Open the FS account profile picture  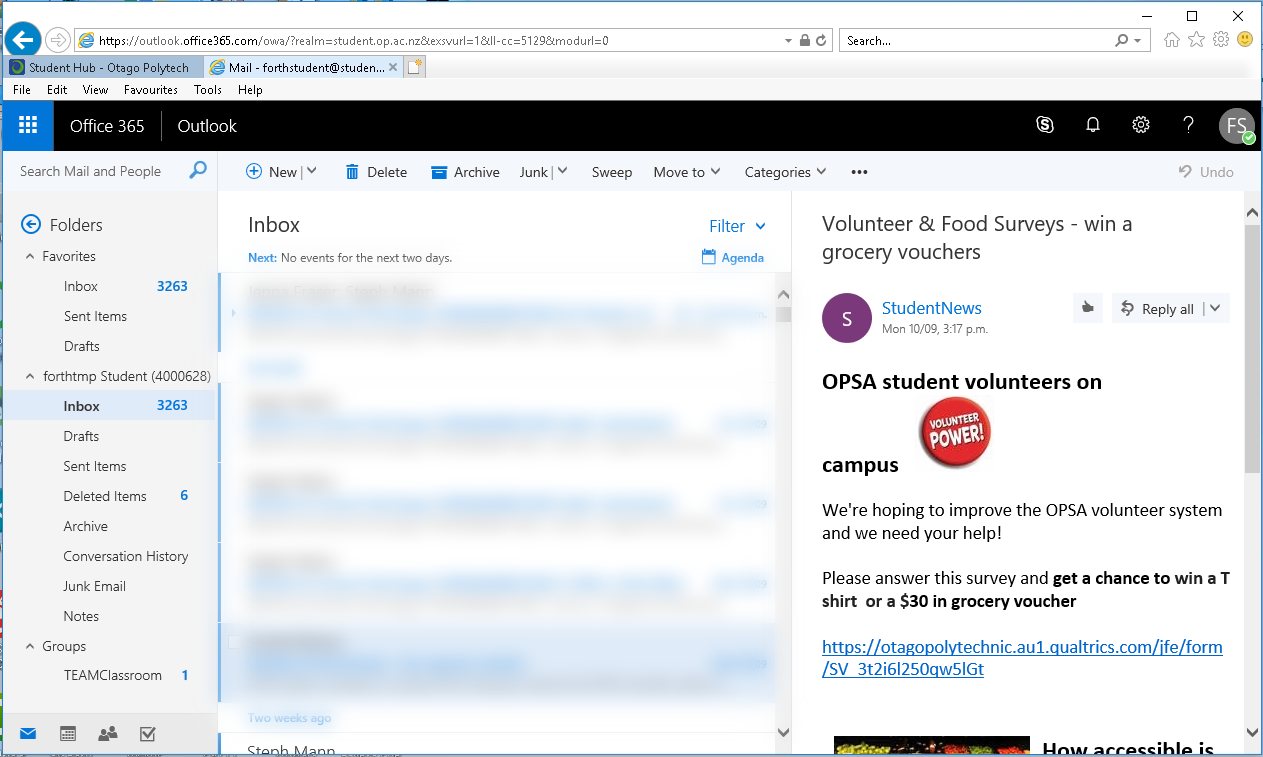1236,126
